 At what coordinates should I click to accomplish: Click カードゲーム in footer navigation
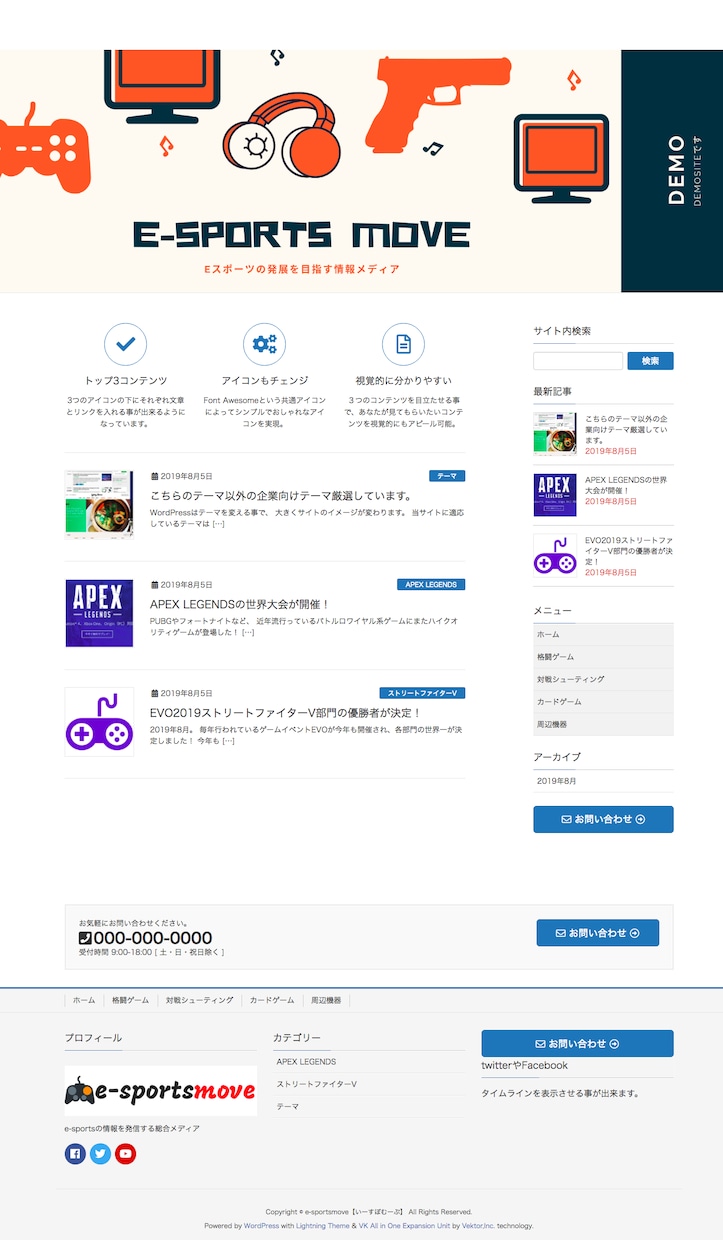272,1000
